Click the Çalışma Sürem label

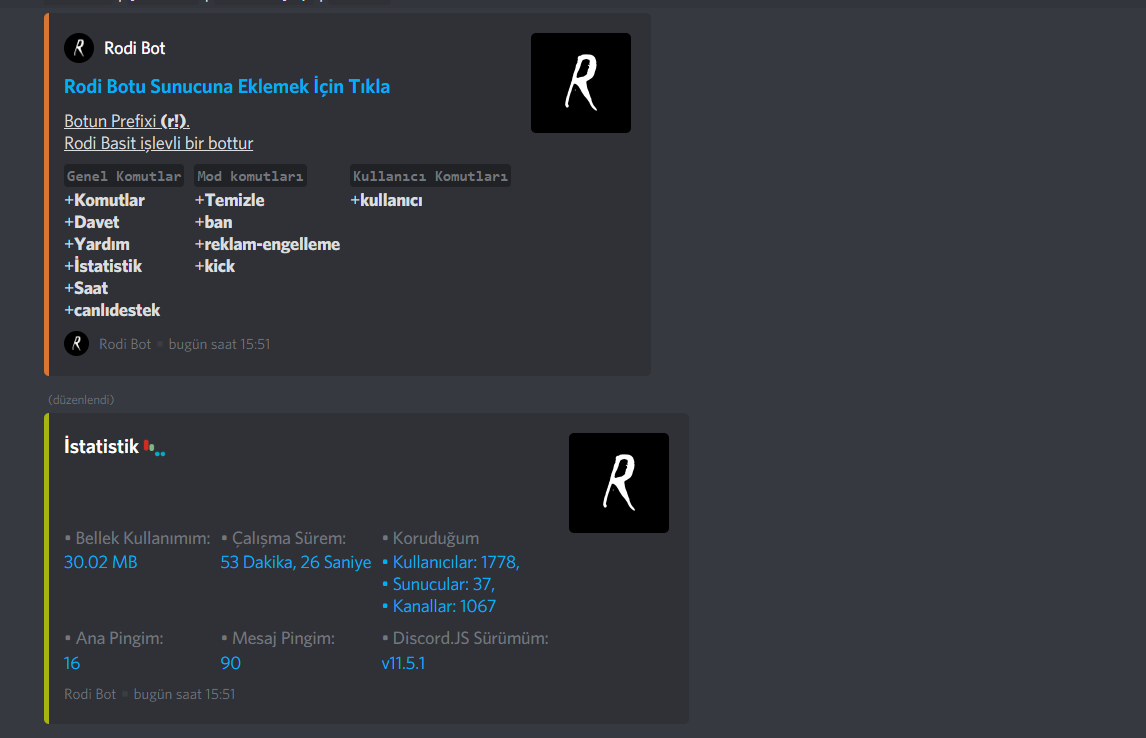tap(284, 539)
